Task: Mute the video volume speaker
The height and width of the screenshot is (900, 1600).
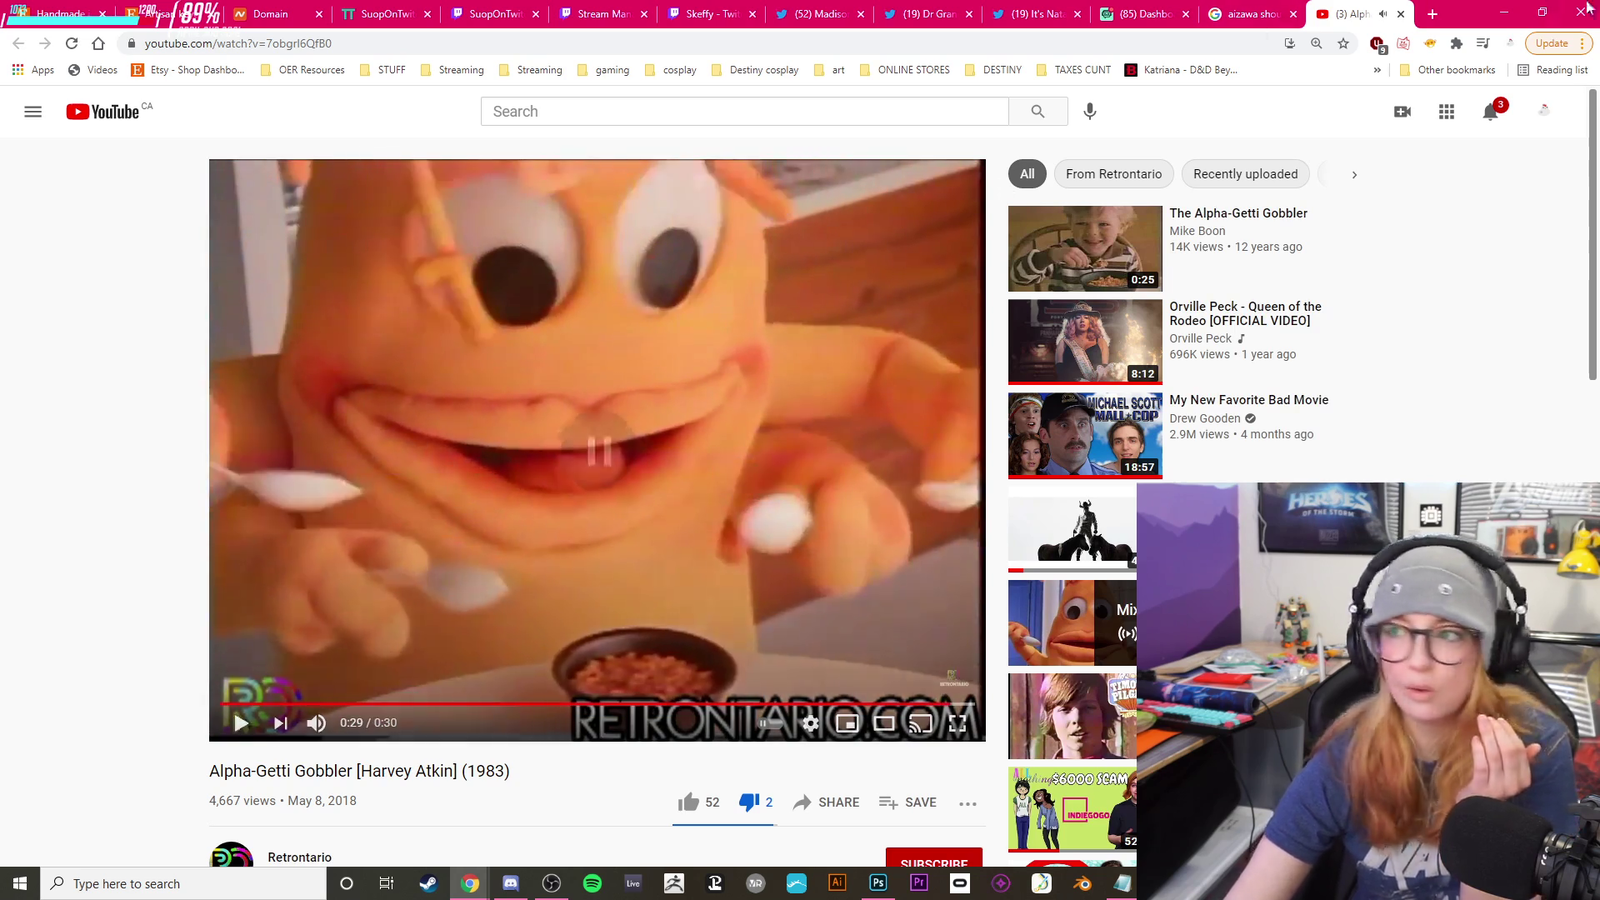Action: pyautogui.click(x=316, y=723)
